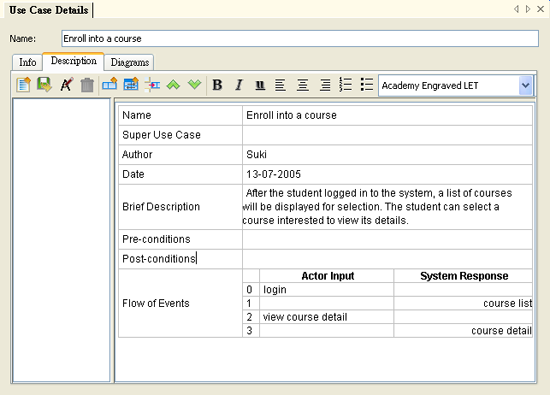550x395 pixels.
Task: Toggle underline formatting
Action: pyautogui.click(x=260, y=85)
